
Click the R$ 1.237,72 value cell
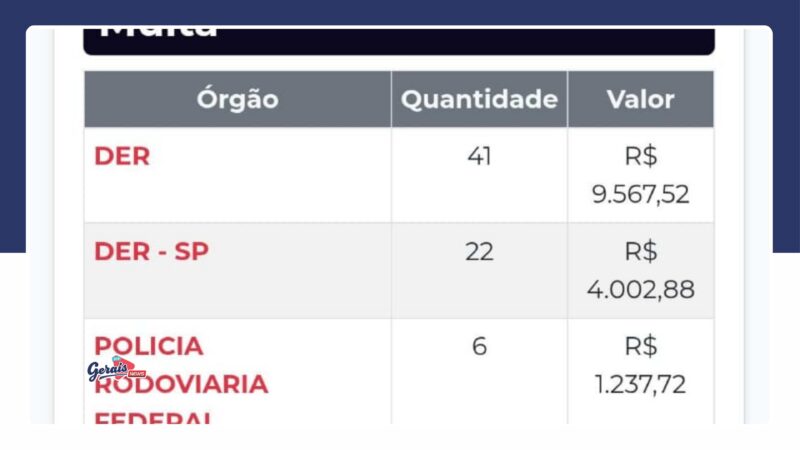click(641, 371)
